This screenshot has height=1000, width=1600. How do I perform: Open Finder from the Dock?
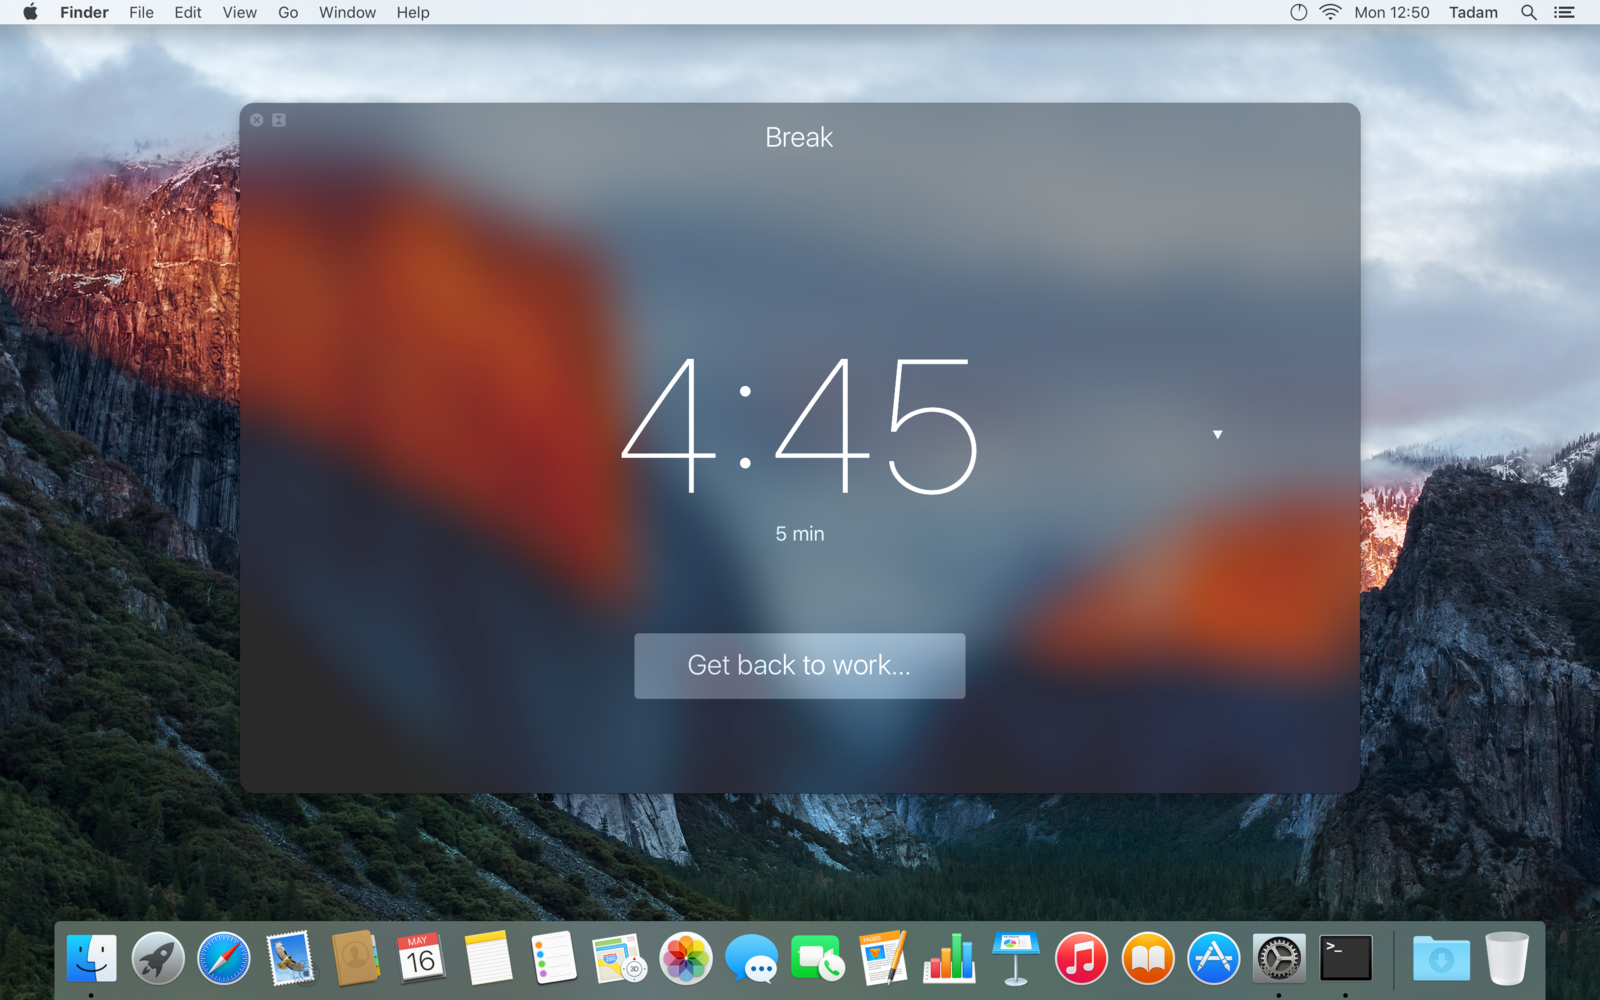[91, 958]
